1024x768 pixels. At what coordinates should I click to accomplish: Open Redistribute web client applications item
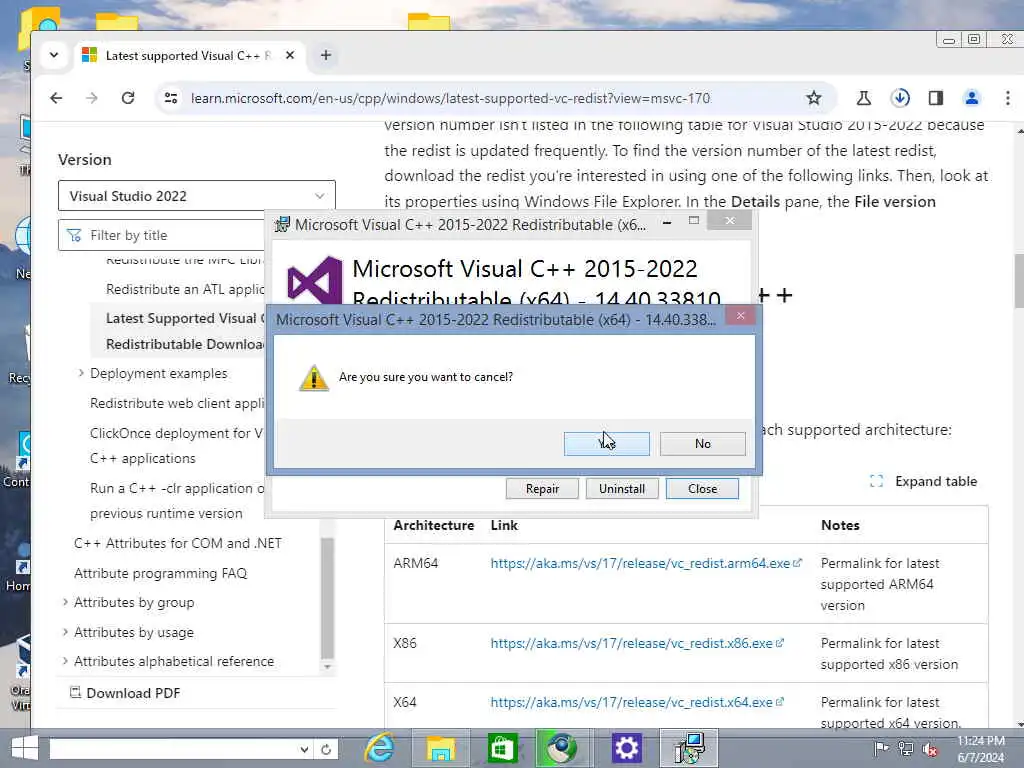click(177, 403)
